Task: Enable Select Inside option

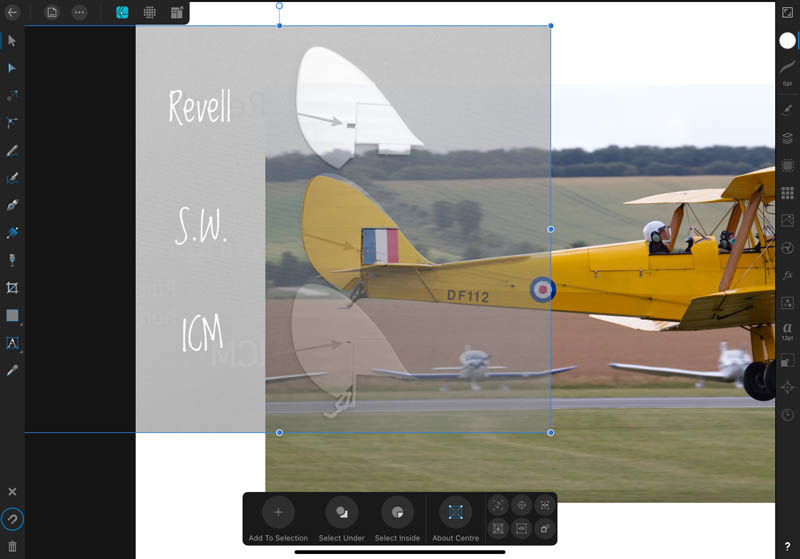Action: coord(397,519)
